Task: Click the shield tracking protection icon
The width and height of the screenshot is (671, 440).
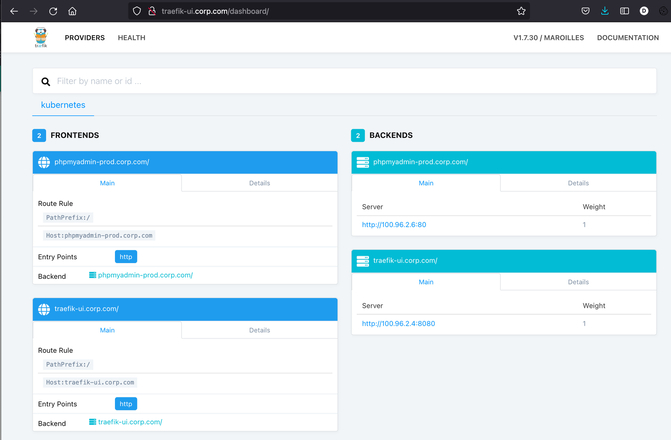Action: tap(137, 11)
